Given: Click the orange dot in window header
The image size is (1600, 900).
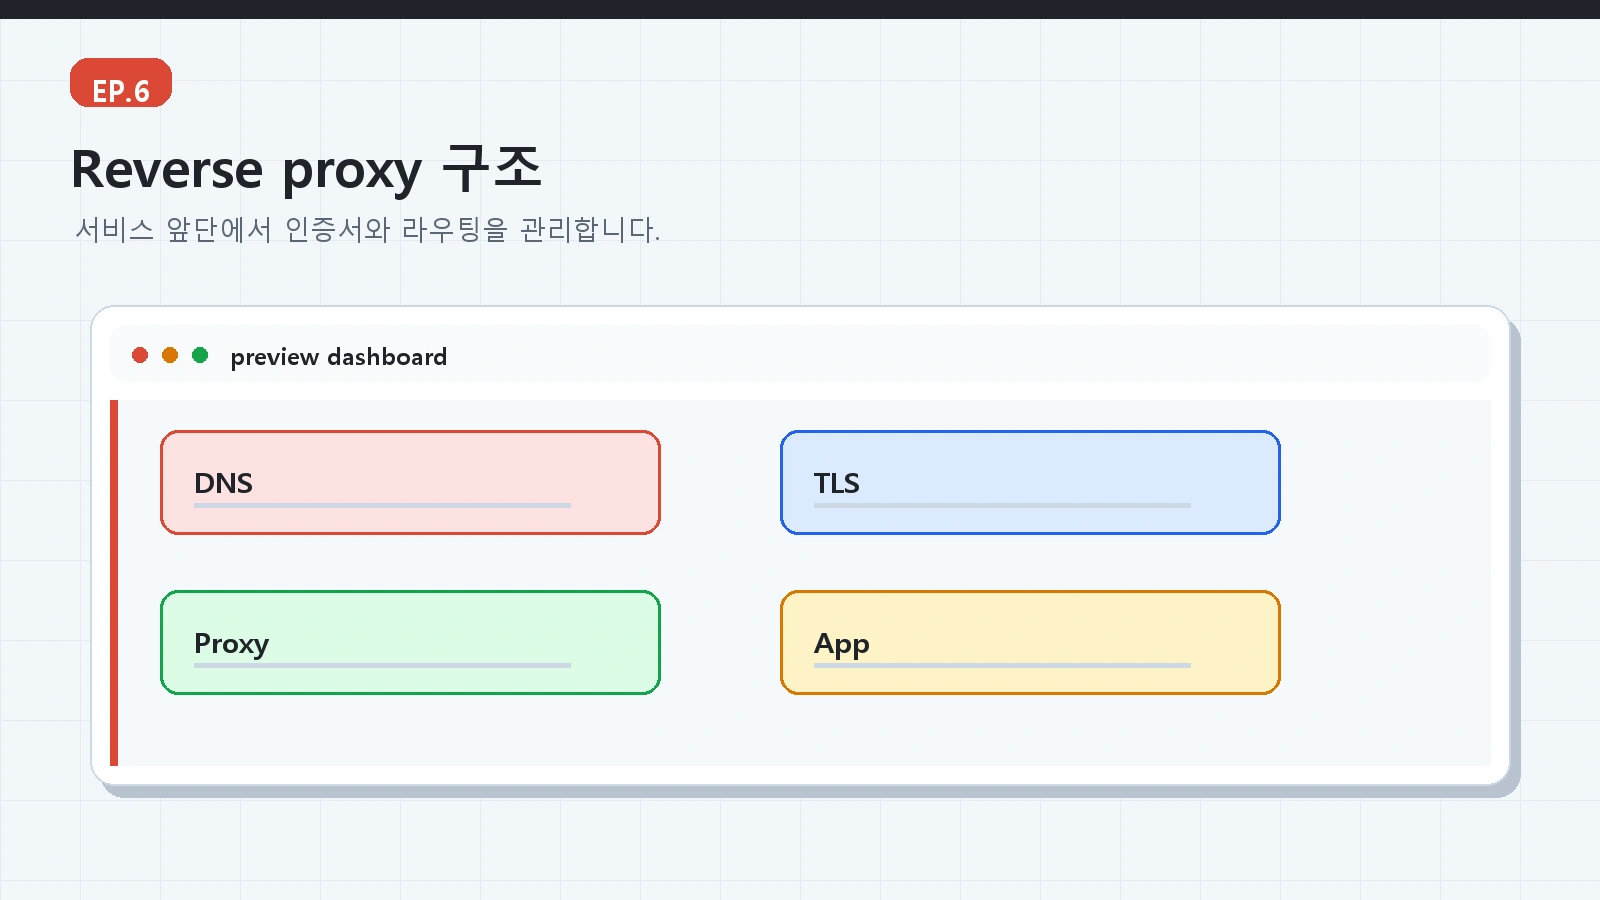Looking at the screenshot, I should point(170,355).
